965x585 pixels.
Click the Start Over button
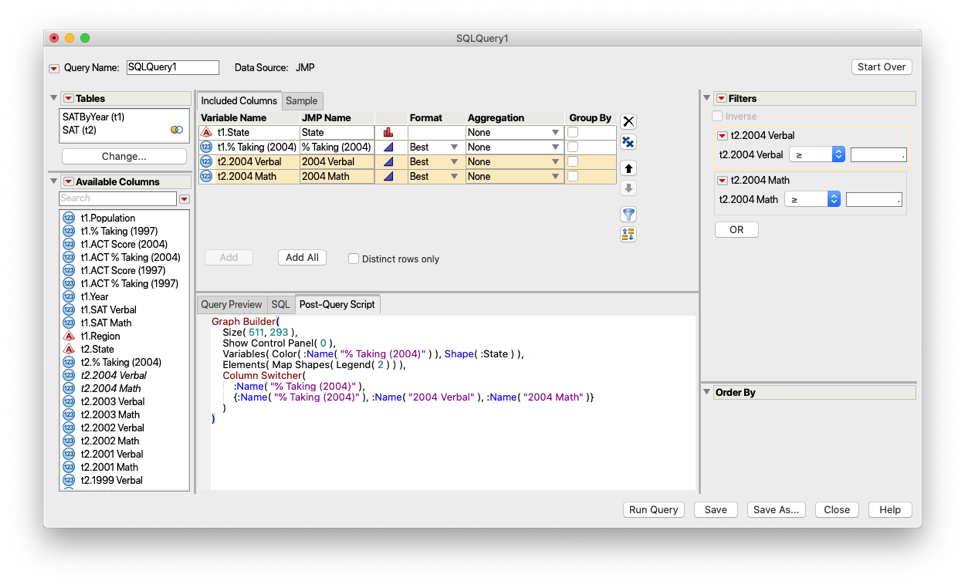[881, 67]
